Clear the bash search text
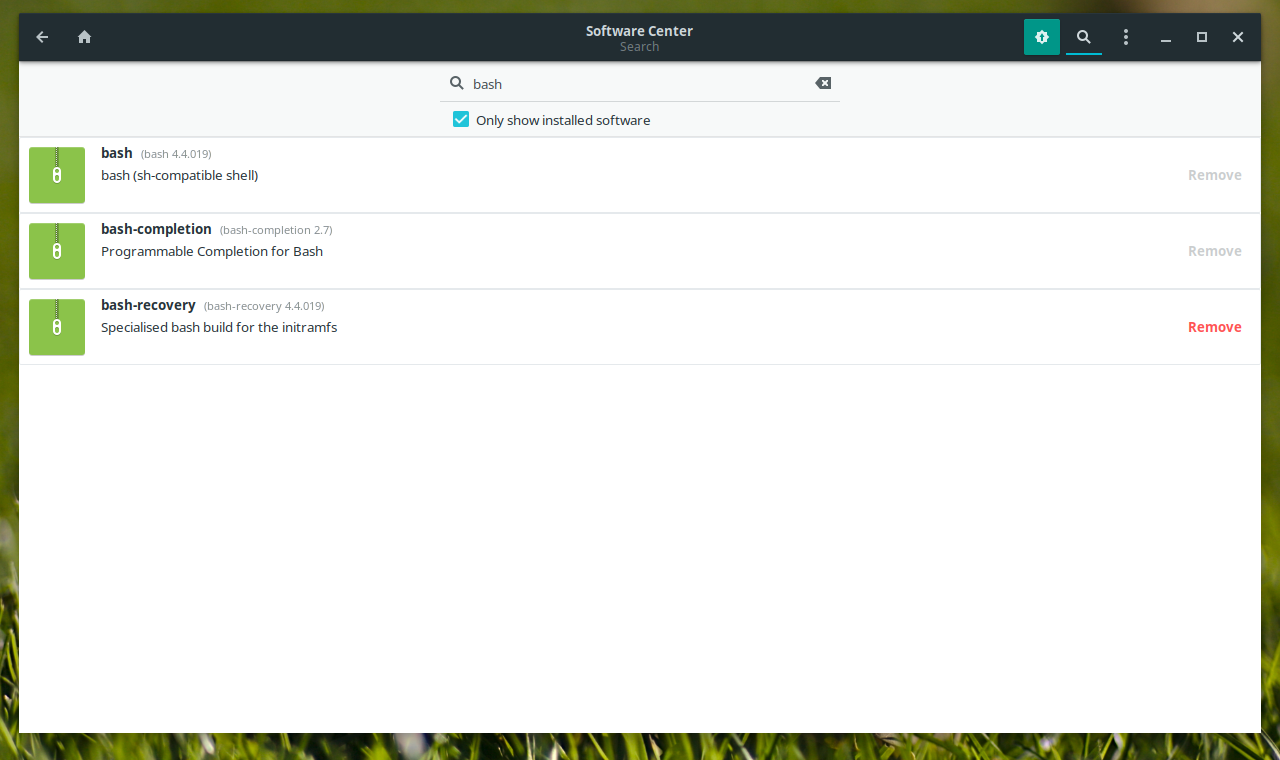 [x=823, y=83]
